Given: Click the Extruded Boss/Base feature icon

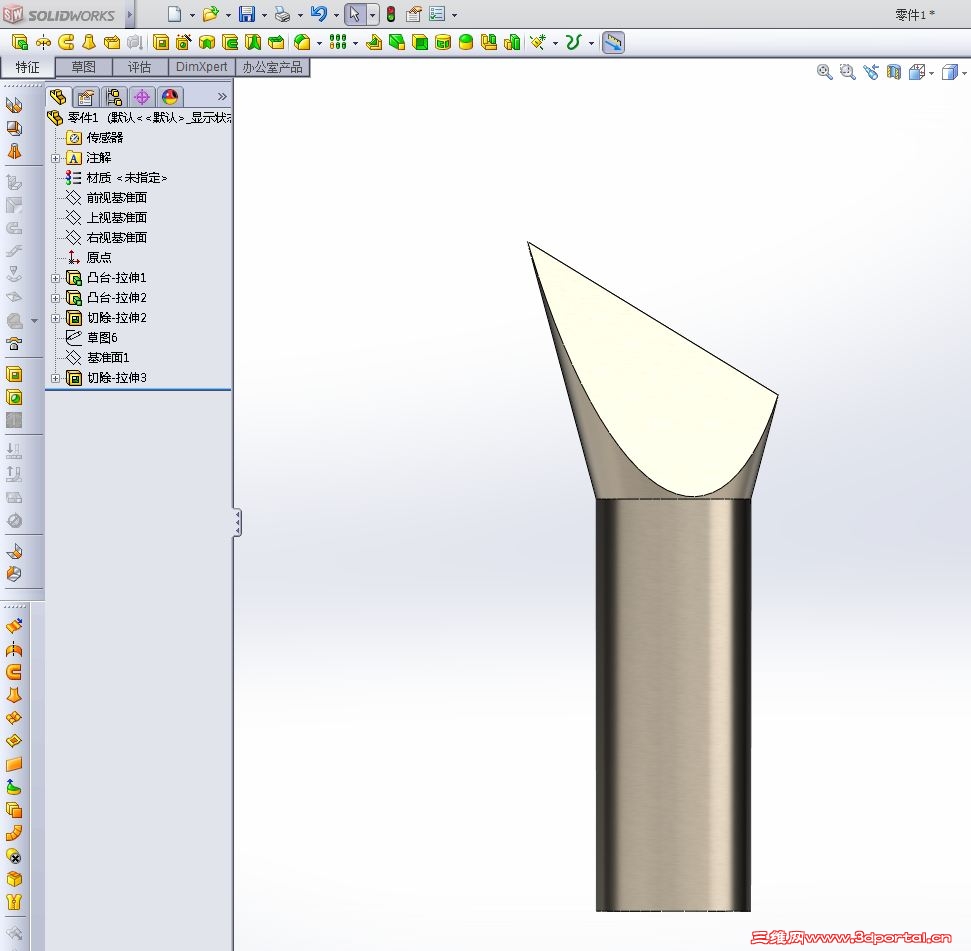Looking at the screenshot, I should (x=20, y=42).
